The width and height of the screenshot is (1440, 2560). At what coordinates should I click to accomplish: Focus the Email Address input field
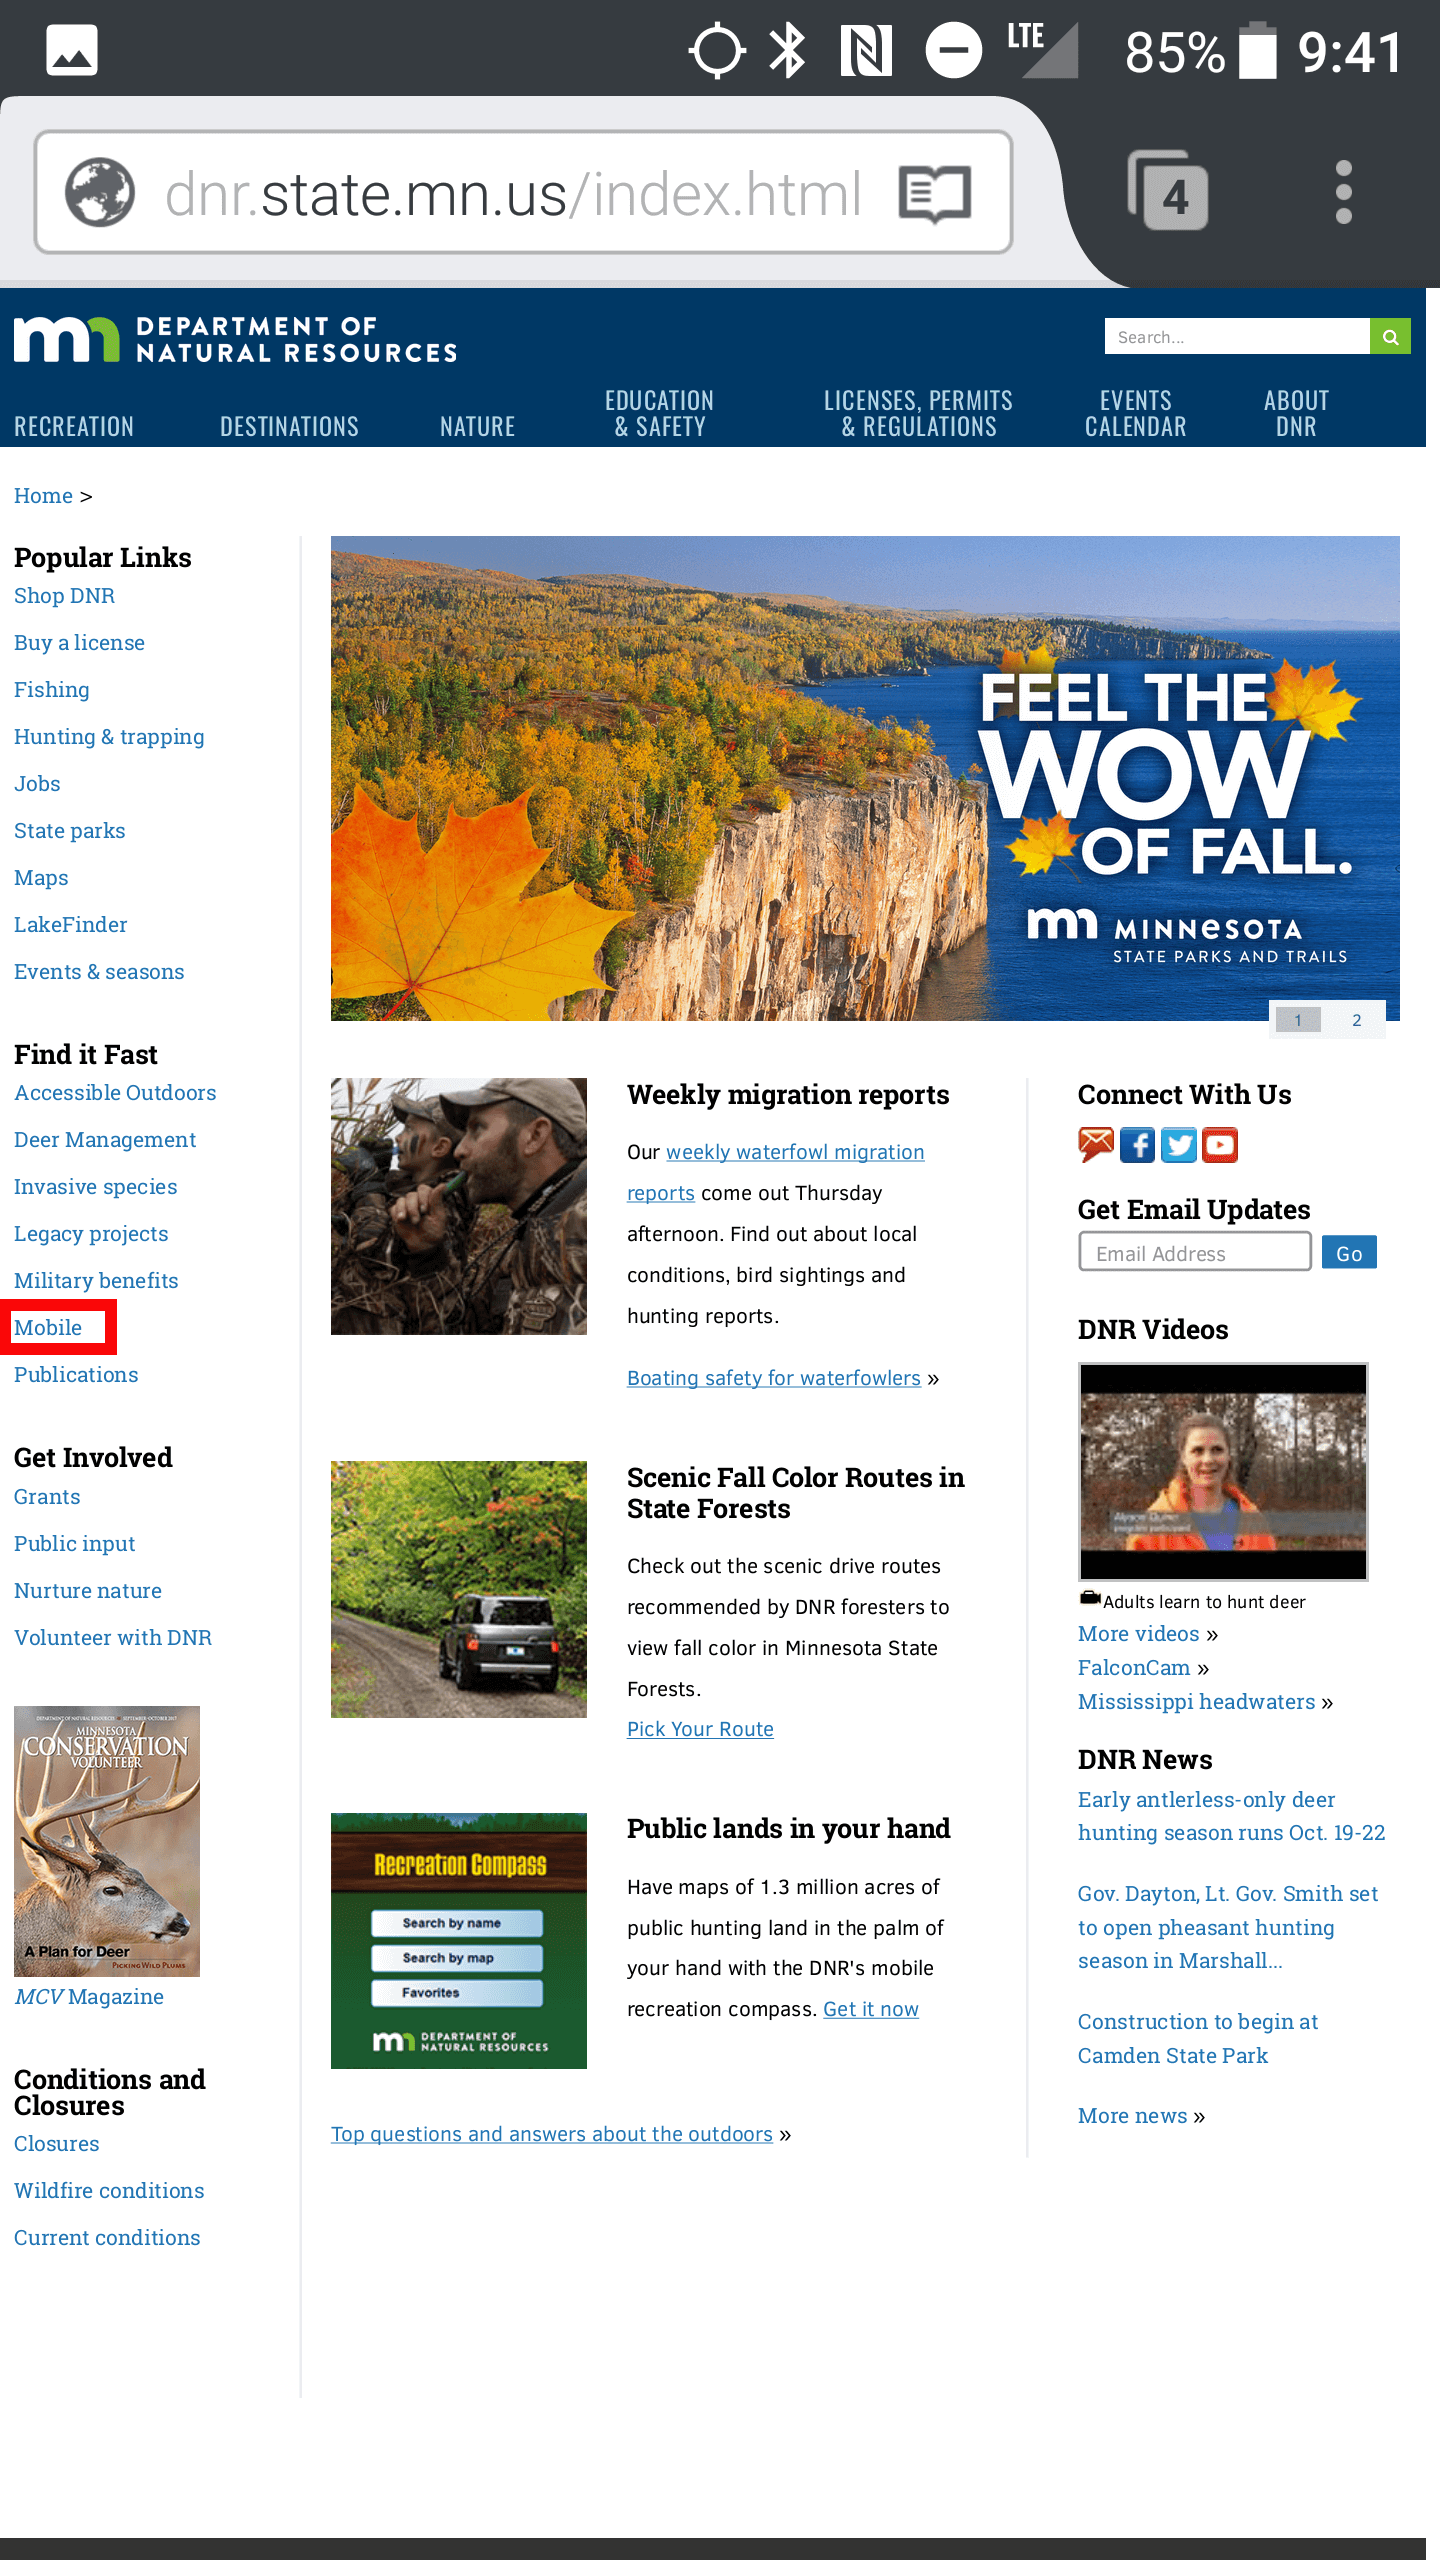[x=1194, y=1252]
